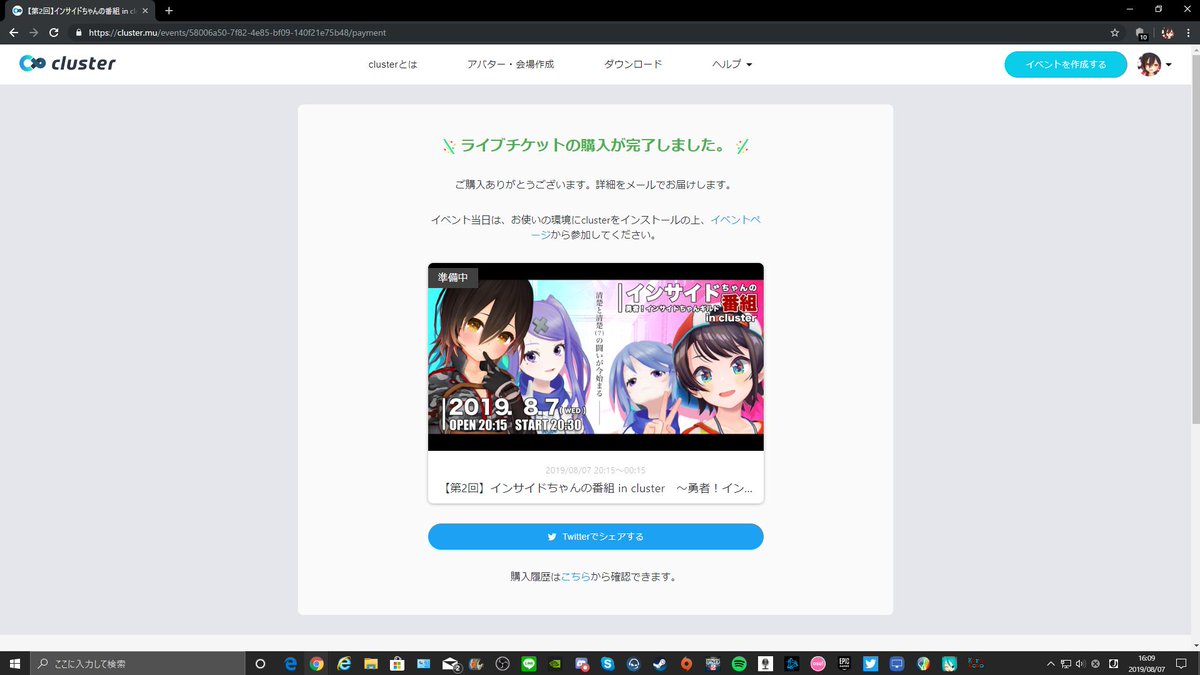The width and height of the screenshot is (1200, 675).
Task: Open purchase history via the こちら link
Action: [x=575, y=576]
